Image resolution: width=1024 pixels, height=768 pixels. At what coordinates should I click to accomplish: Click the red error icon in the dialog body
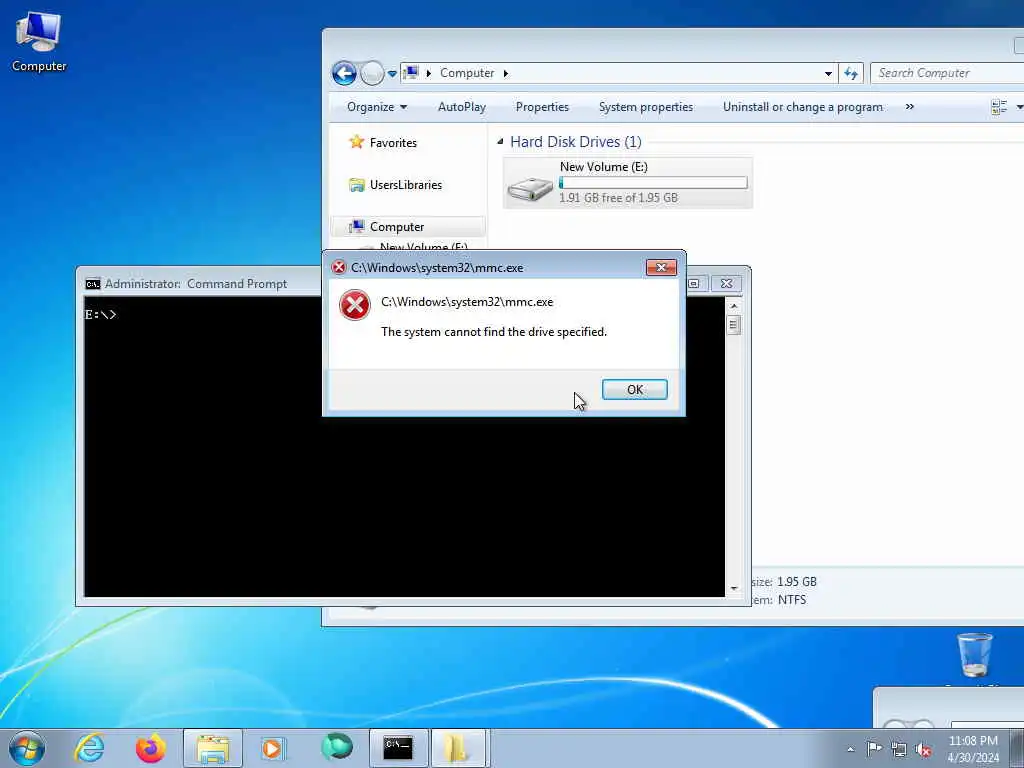(355, 305)
